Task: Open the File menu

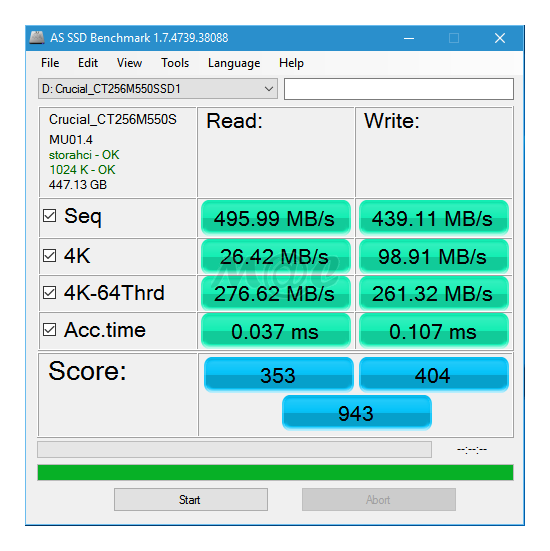Action: (x=50, y=63)
